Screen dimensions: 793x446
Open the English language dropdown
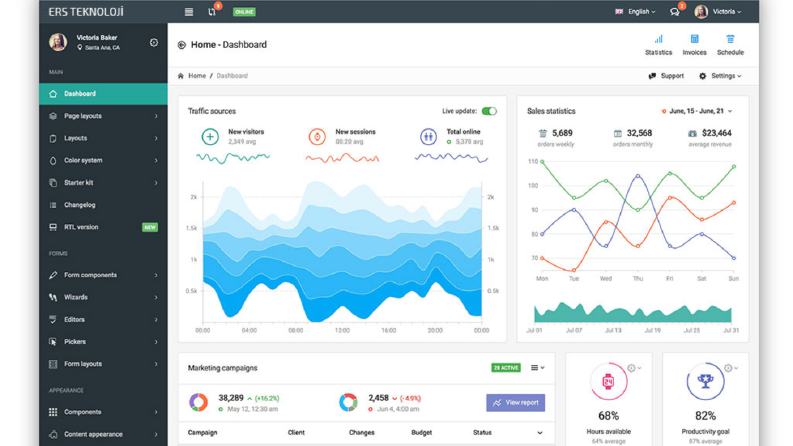pyautogui.click(x=635, y=12)
